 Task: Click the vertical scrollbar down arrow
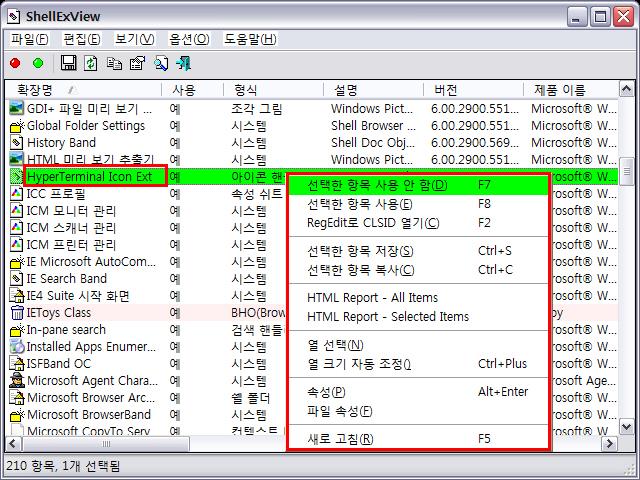pyautogui.click(x=627, y=427)
